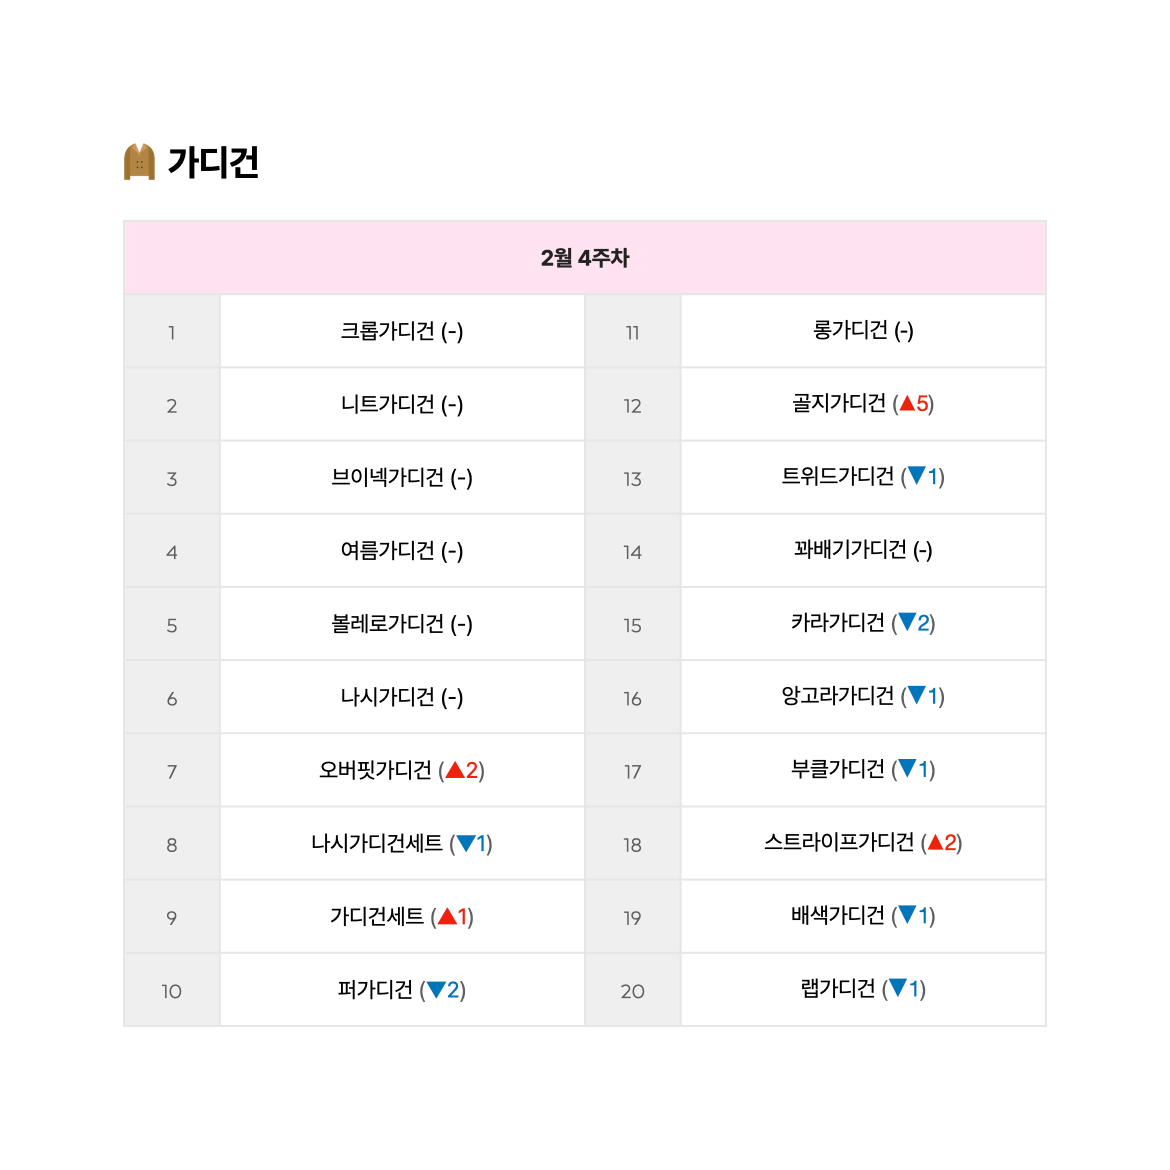Click the blue down arrow beside 트위드가디건
This screenshot has width=1170, height=1170.
[916, 475]
